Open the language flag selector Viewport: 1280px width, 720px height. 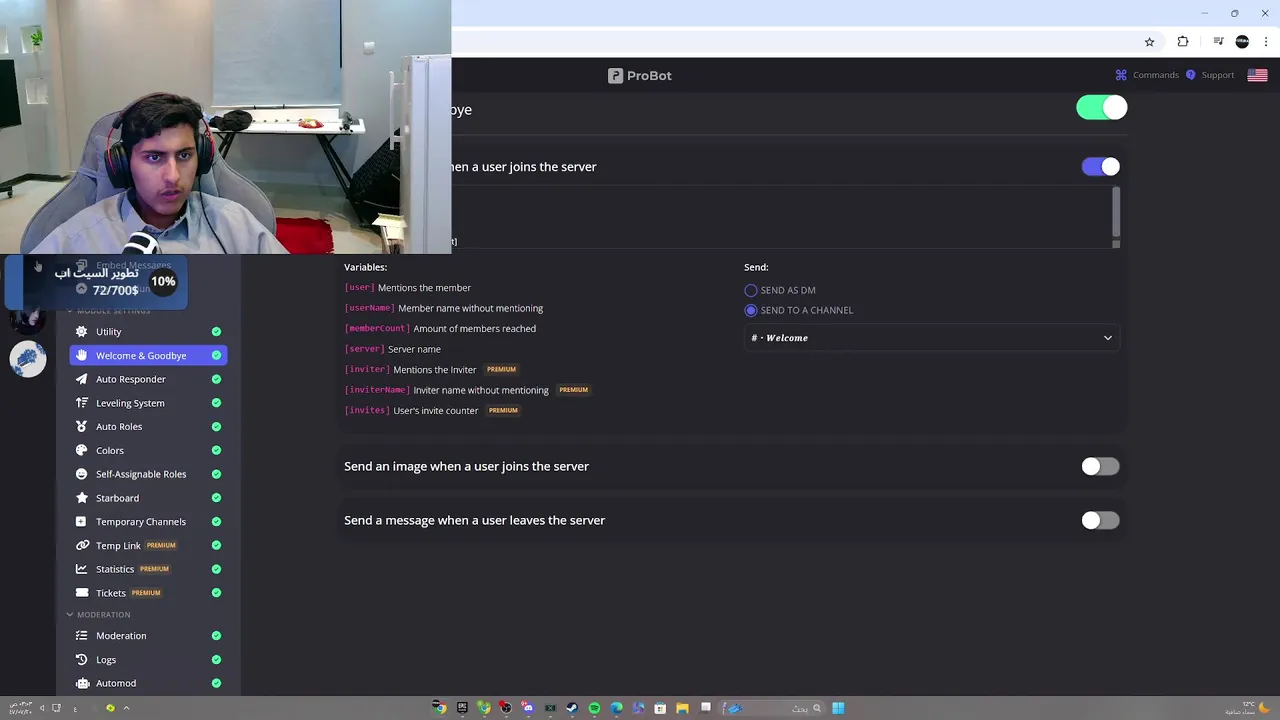pos(1257,75)
